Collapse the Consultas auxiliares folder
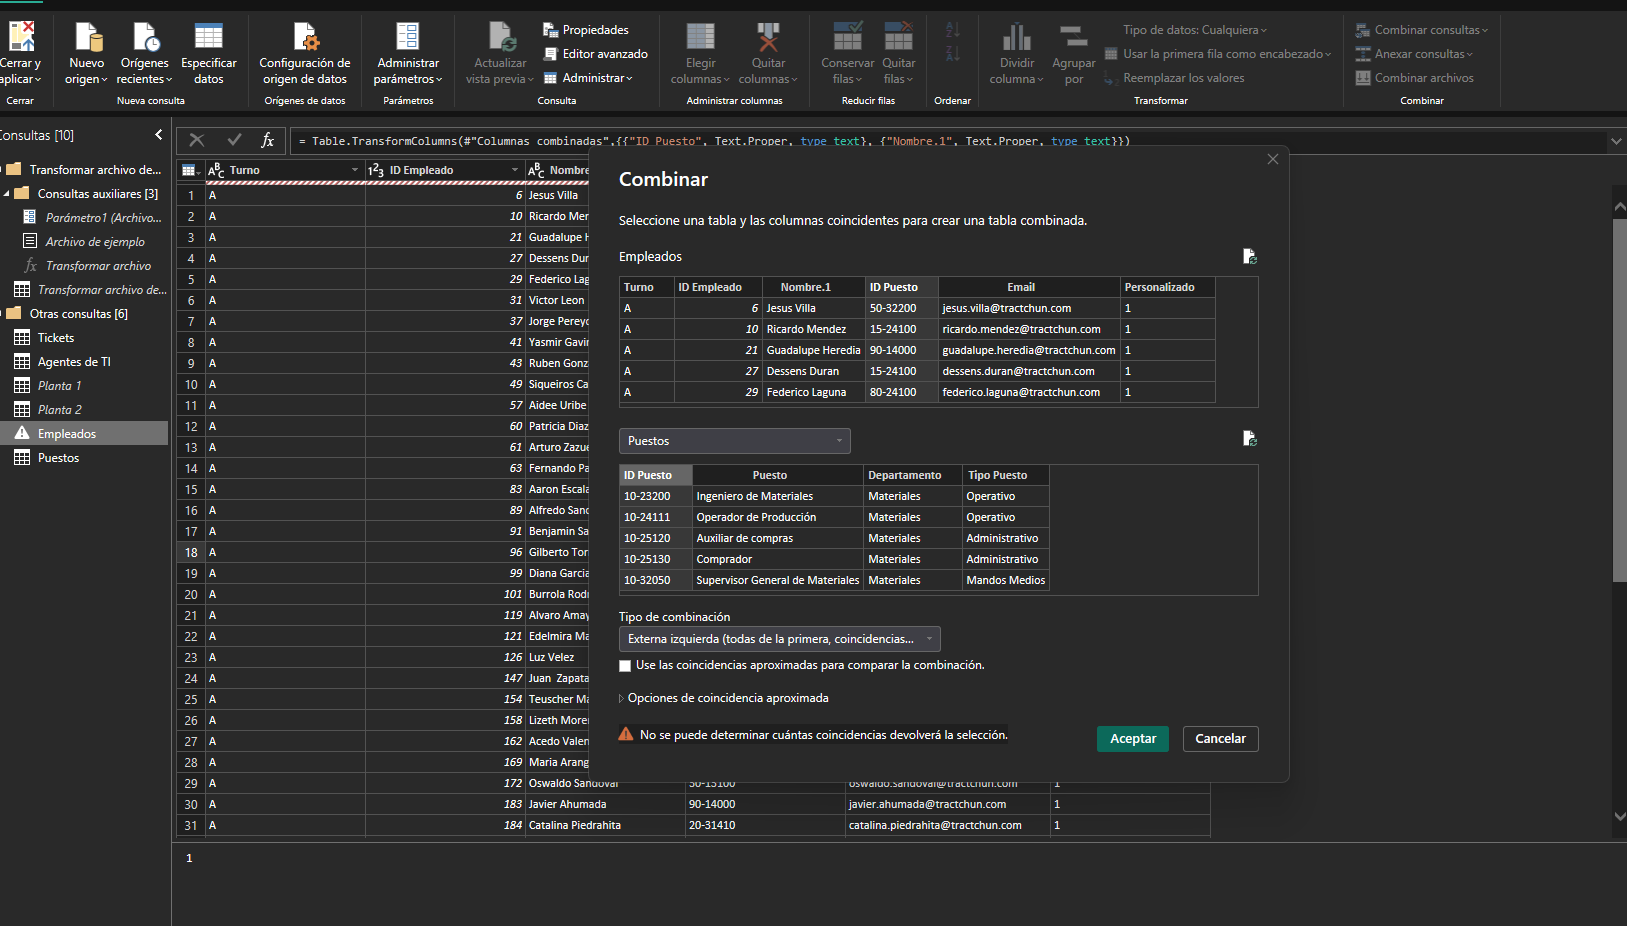Screen dimensions: 1627x926 pyautogui.click(x=7, y=194)
